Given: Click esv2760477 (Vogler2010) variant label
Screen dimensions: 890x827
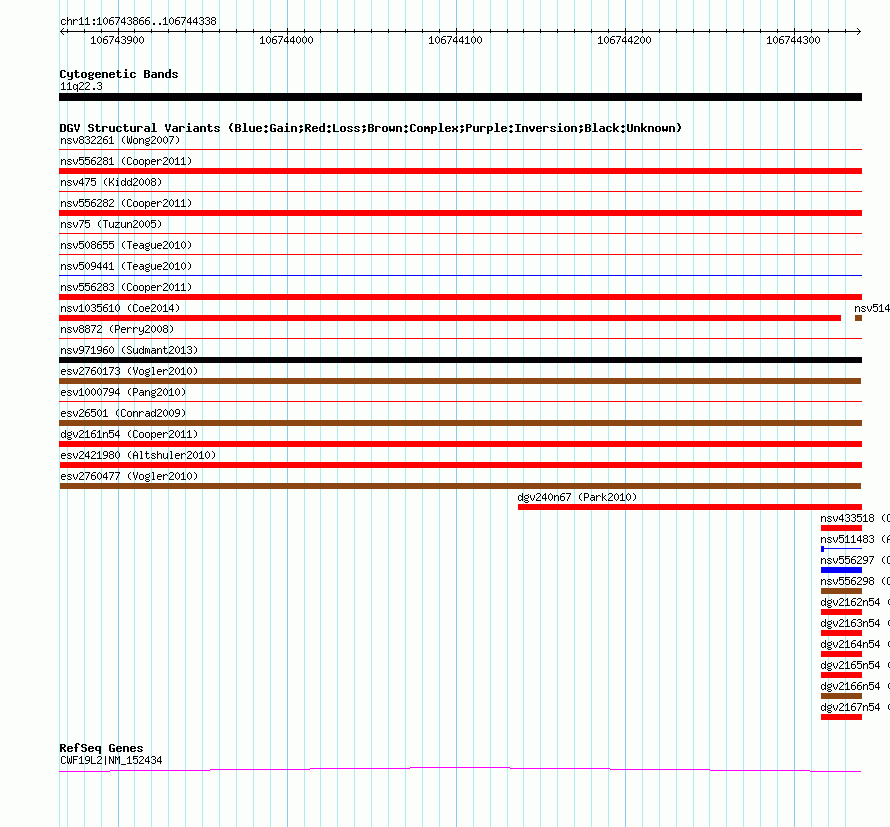Looking at the screenshot, I should pyautogui.click(x=129, y=476).
